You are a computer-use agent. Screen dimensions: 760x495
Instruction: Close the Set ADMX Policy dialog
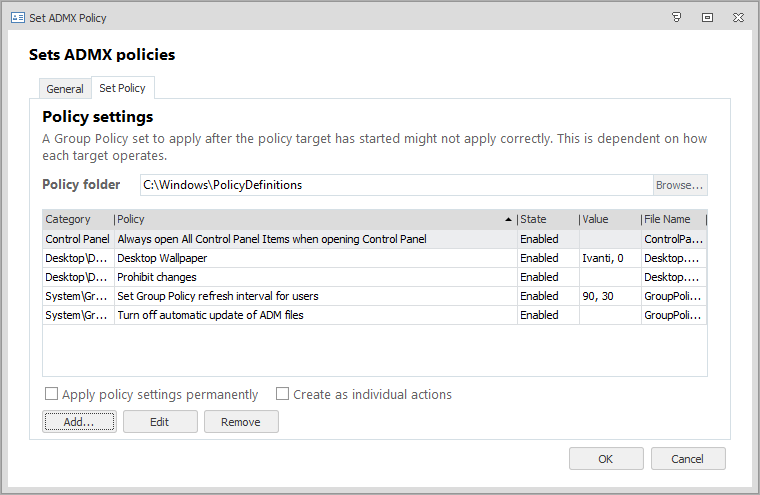(x=737, y=17)
